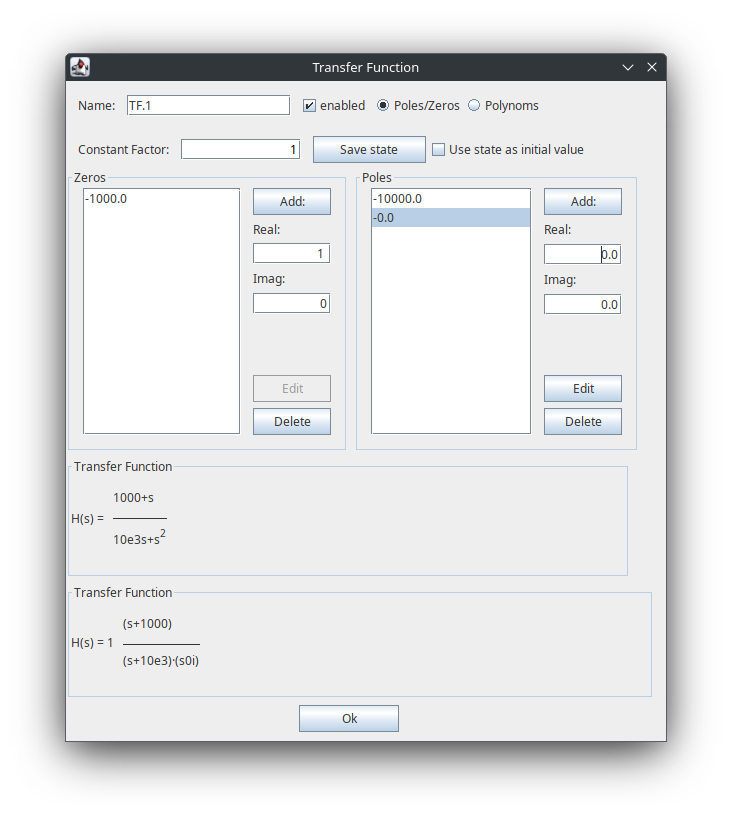The image size is (732, 819).
Task: Click the Real field in Poles panel
Action: (x=583, y=254)
